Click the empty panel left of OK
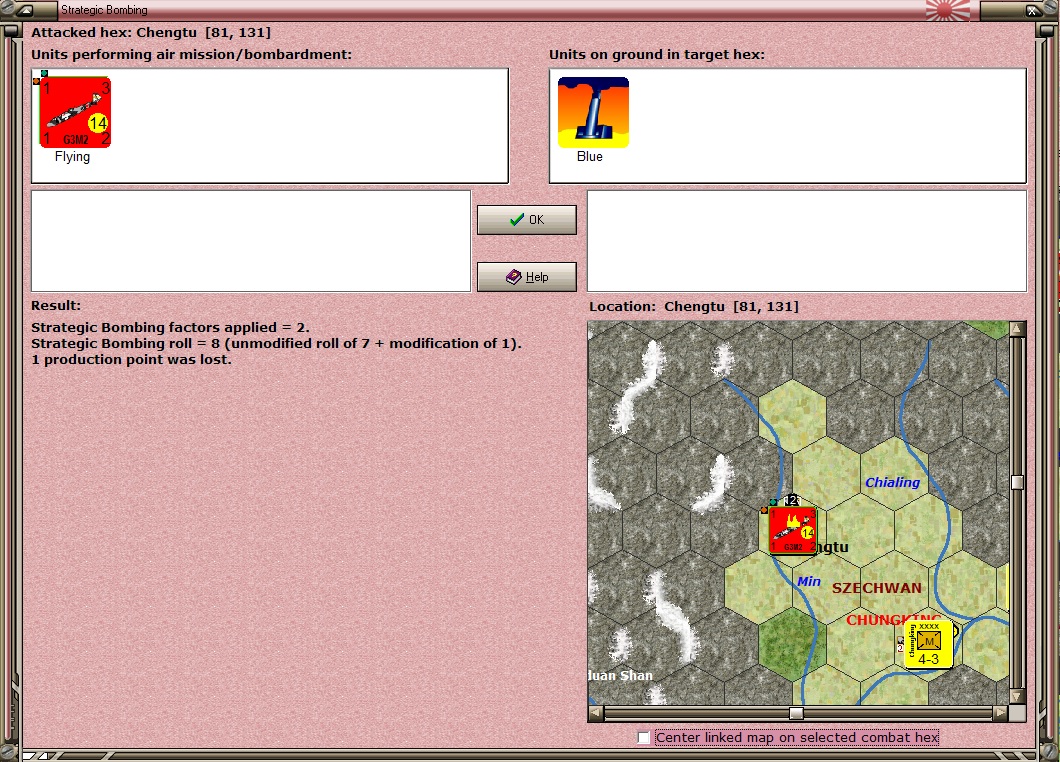The width and height of the screenshot is (1060, 762). 251,241
